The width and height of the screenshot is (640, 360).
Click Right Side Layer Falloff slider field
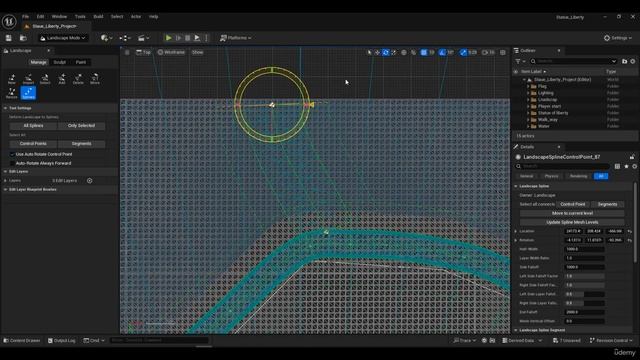pyautogui.click(x=584, y=303)
